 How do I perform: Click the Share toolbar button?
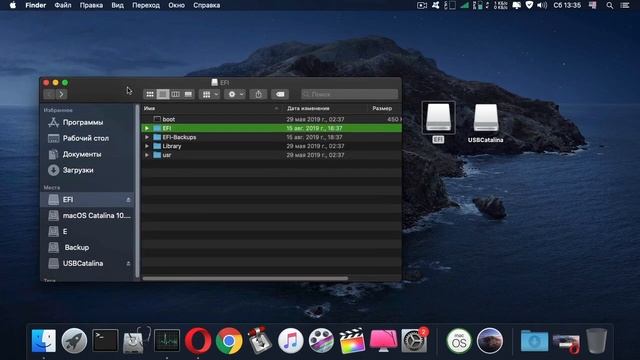pyautogui.click(x=258, y=94)
